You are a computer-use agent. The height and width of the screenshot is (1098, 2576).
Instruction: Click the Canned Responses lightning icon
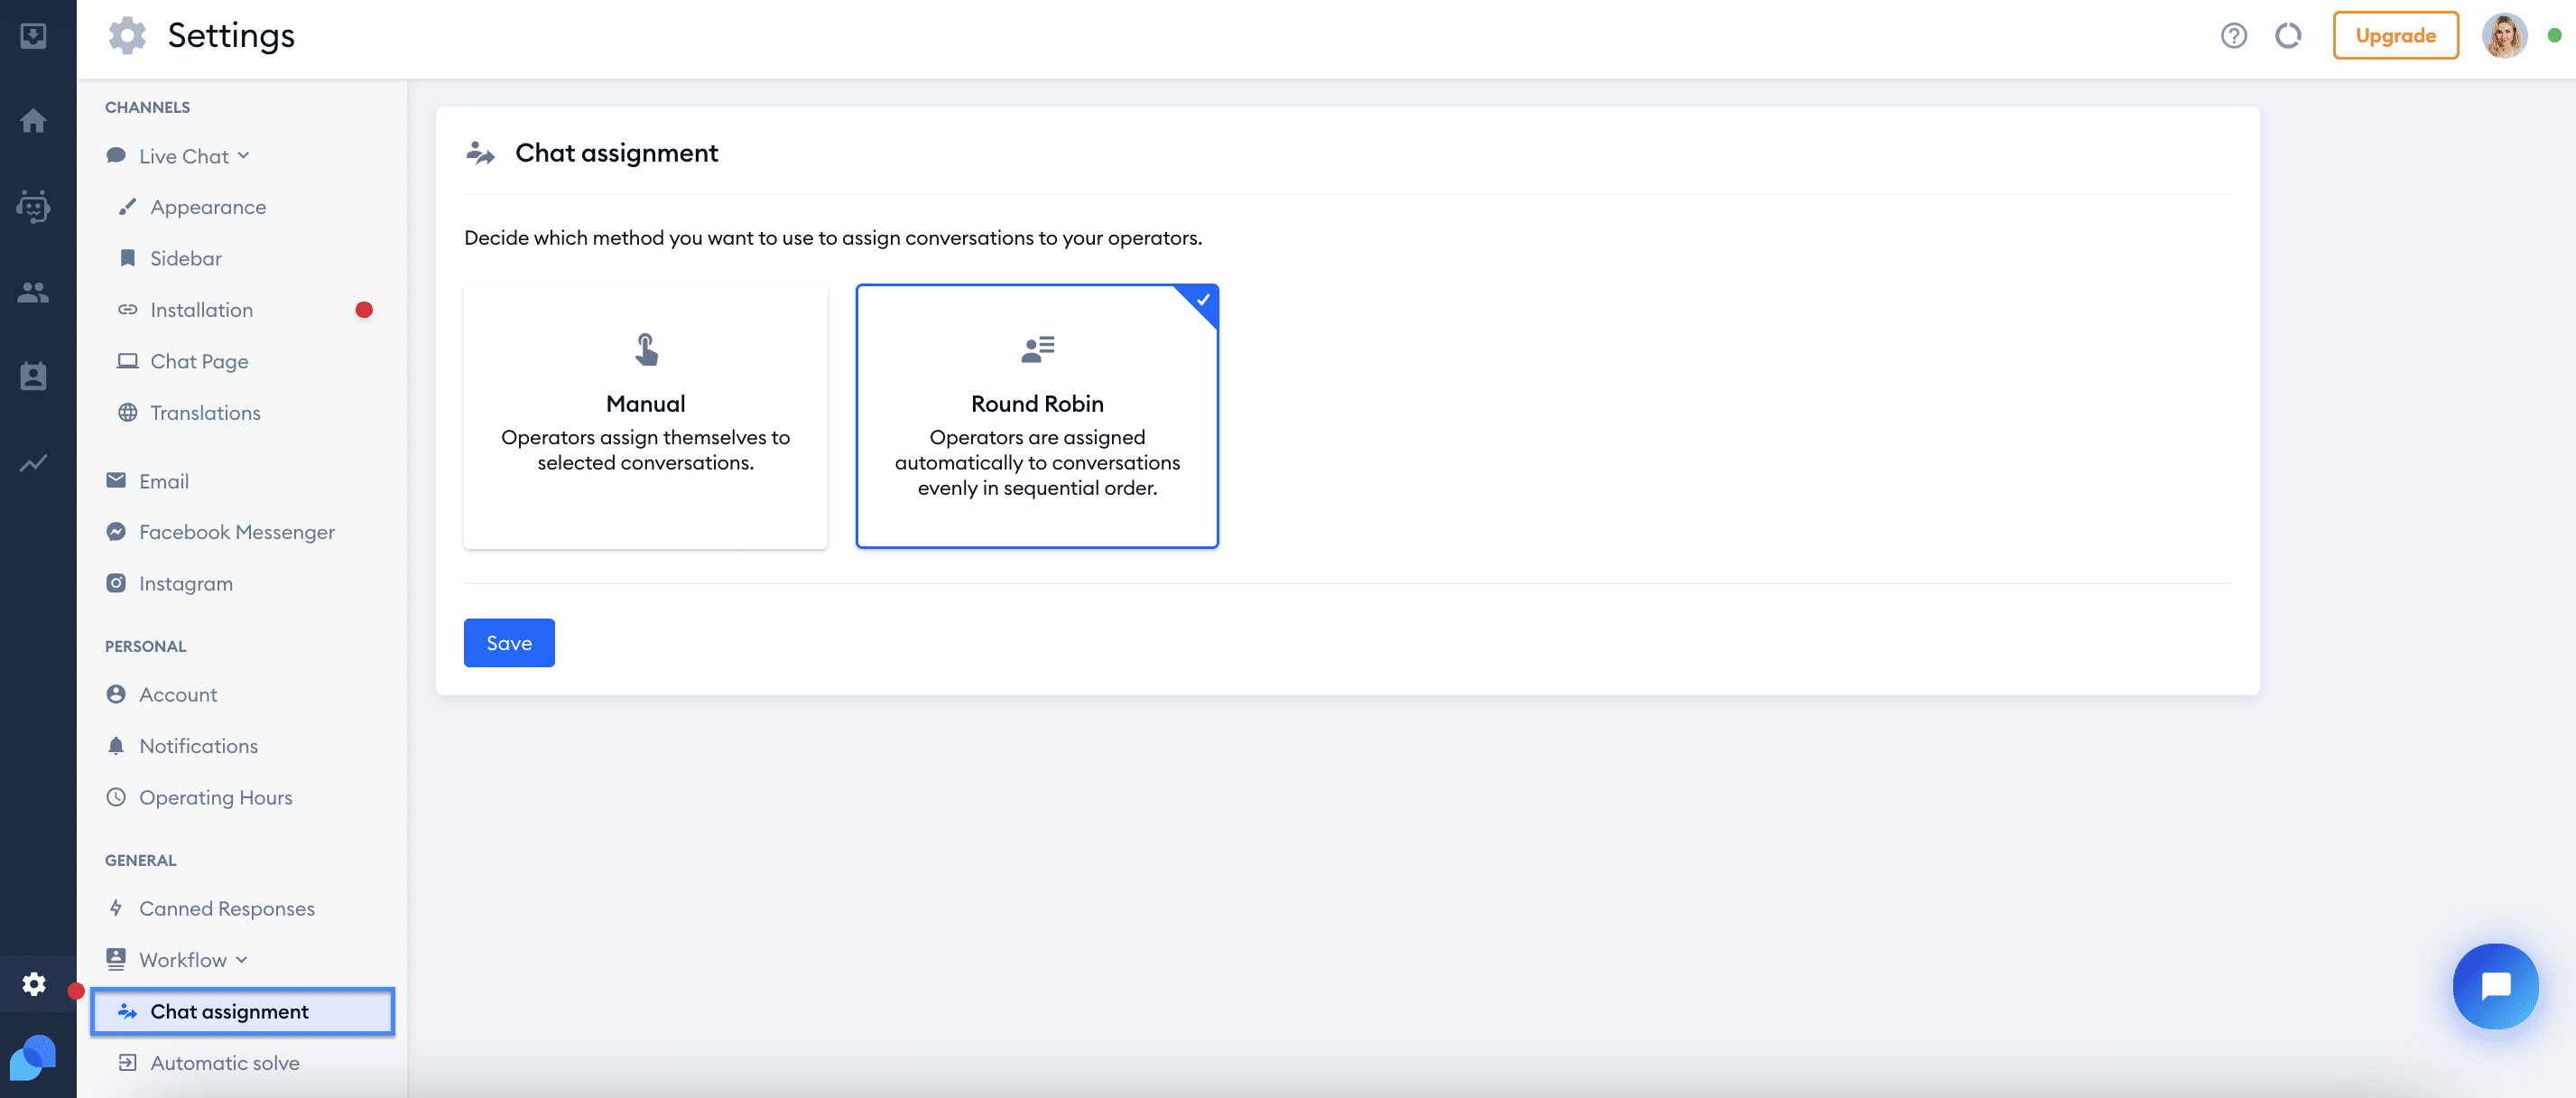click(x=116, y=908)
